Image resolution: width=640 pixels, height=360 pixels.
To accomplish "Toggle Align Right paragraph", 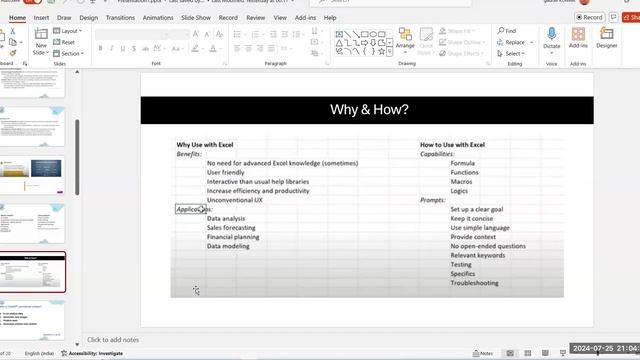I will point(260,49).
